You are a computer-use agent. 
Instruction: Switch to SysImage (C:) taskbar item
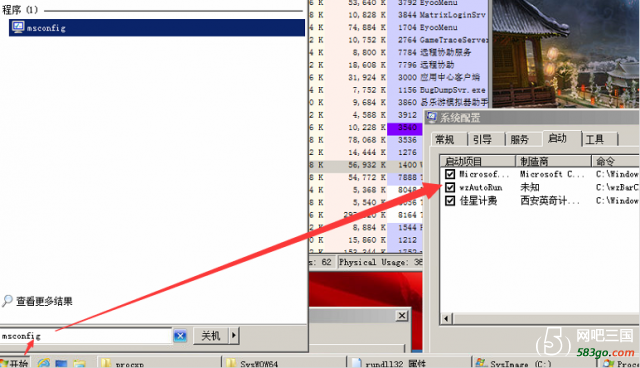[x=535, y=363]
